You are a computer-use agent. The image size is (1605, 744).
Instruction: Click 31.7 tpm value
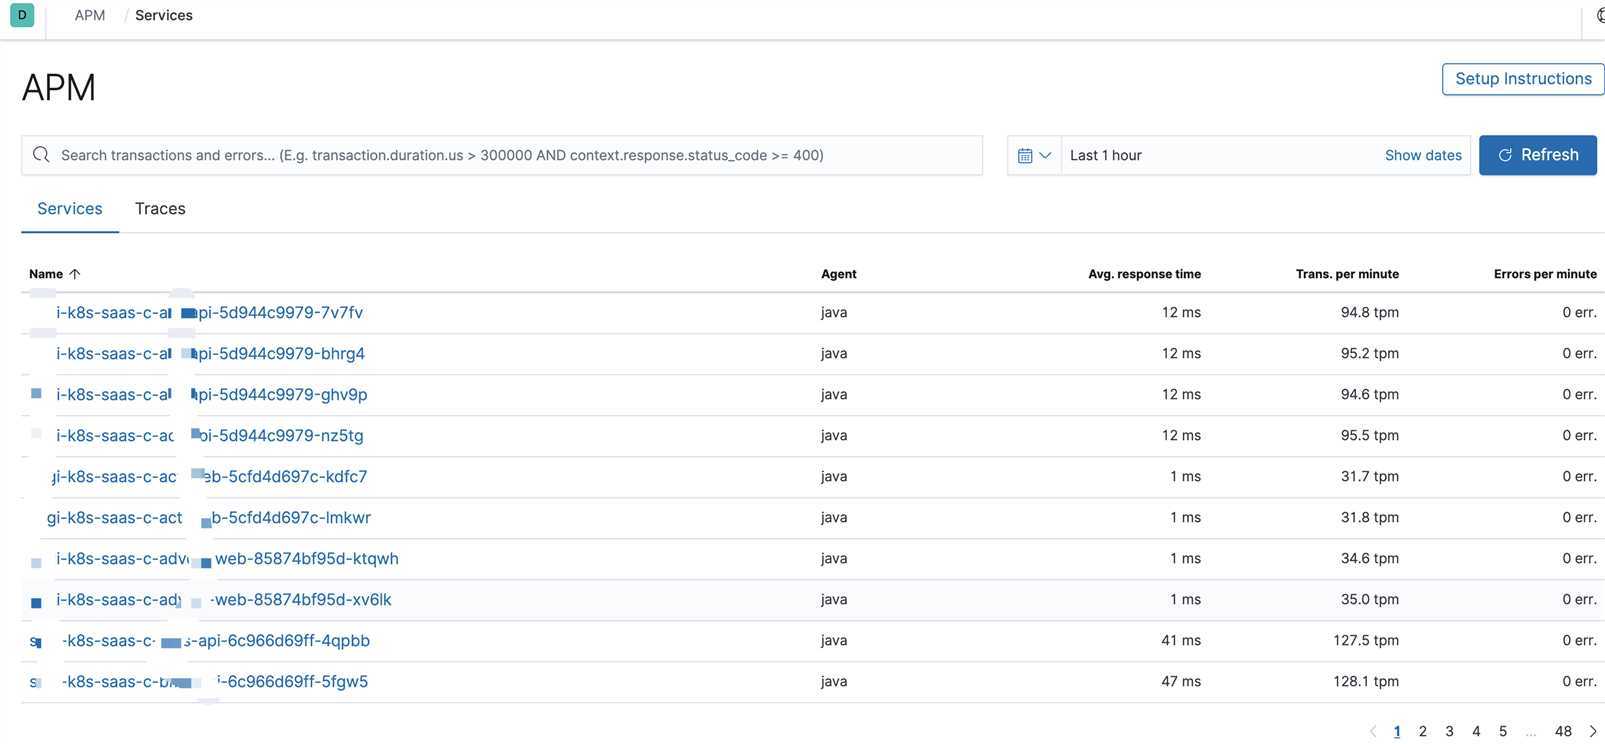click(x=1370, y=477)
